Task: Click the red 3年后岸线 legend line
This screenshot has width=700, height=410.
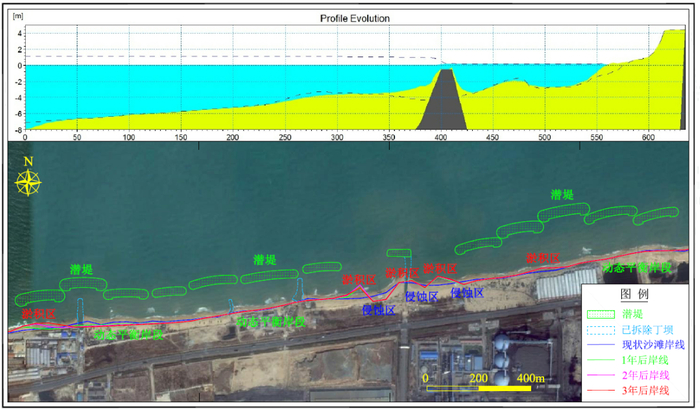Action: pos(601,391)
